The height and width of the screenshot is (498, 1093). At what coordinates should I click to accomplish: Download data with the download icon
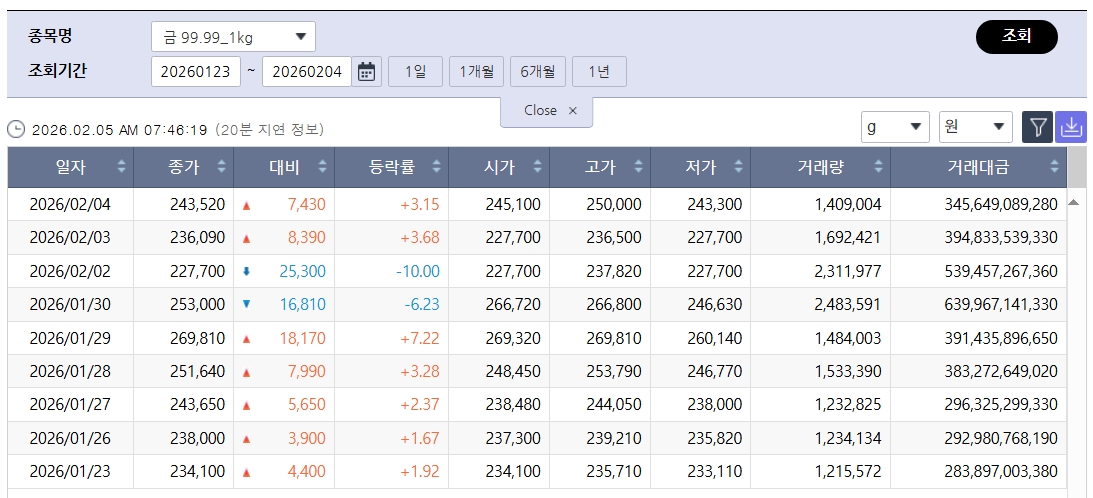tap(1071, 128)
